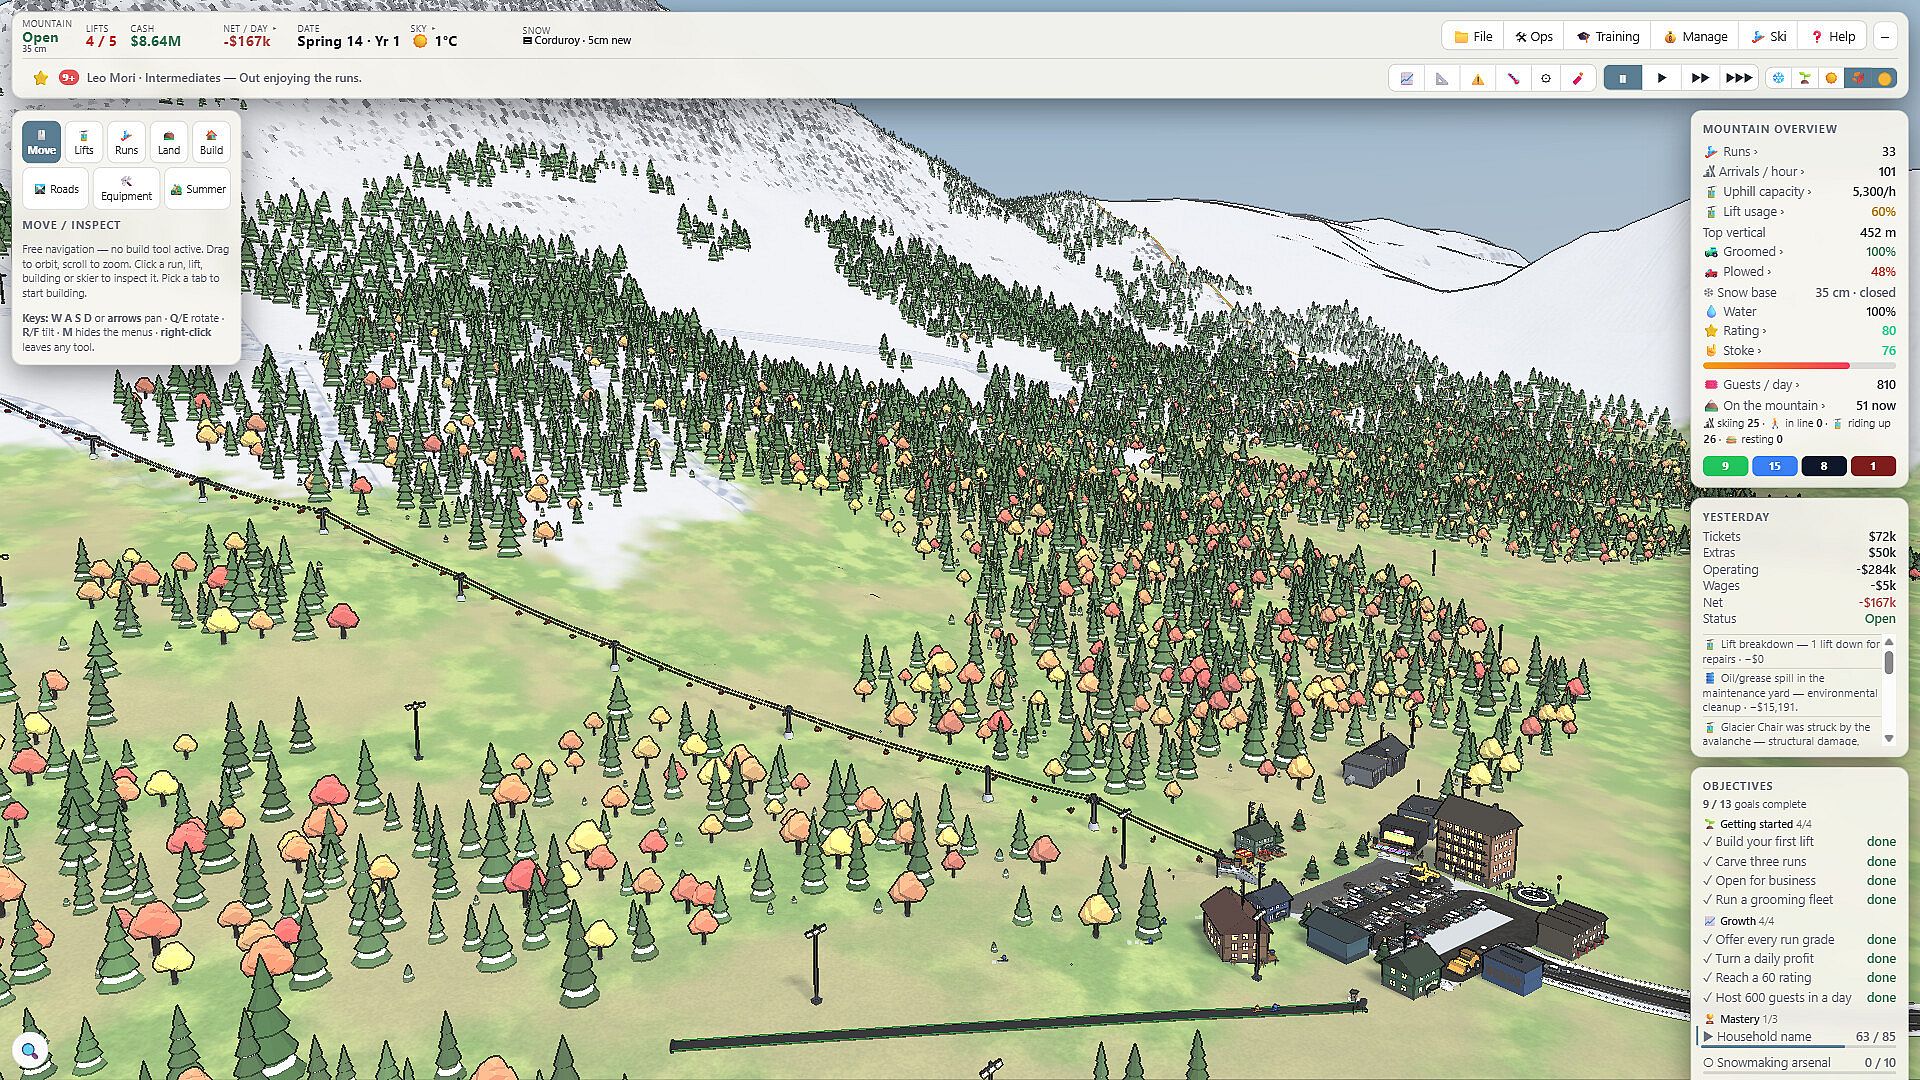The image size is (1920, 1080).
Task: Collapse the top bar with minus button
Action: coord(1885,36)
